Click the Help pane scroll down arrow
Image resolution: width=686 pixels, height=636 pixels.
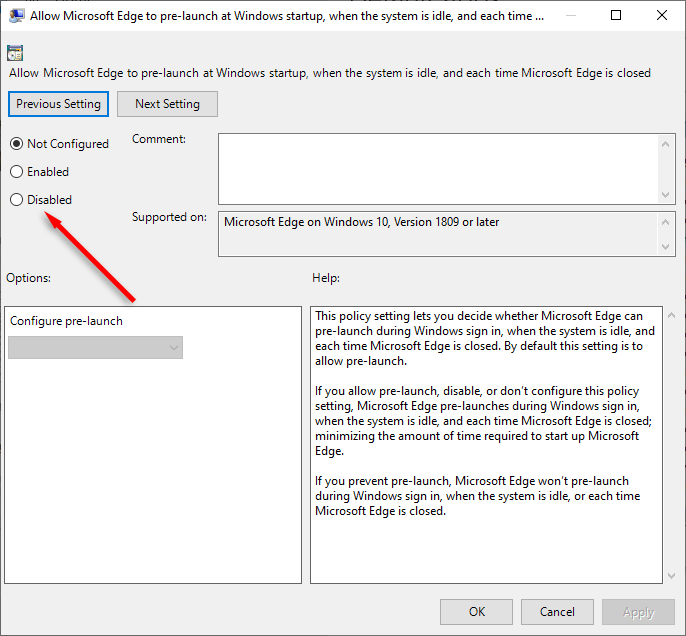672,576
